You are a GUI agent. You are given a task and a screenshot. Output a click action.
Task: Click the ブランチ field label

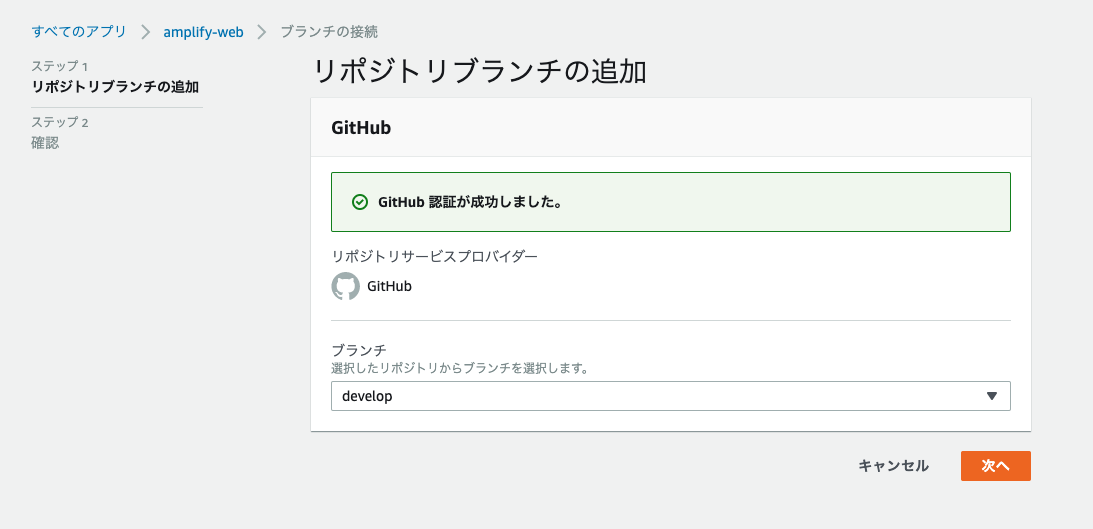[359, 350]
